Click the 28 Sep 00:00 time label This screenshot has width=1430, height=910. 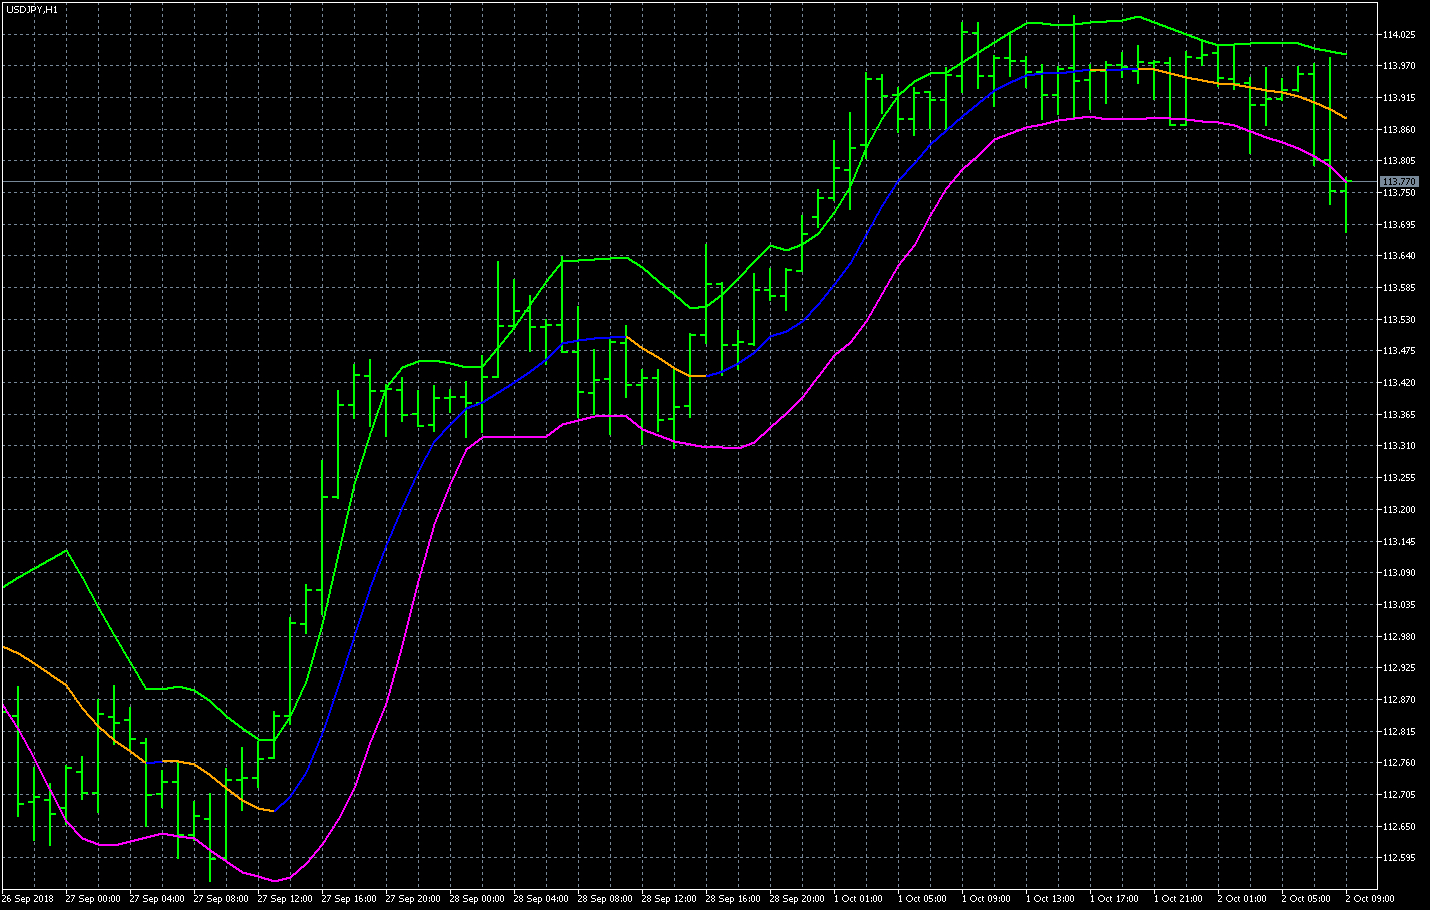tap(477, 899)
